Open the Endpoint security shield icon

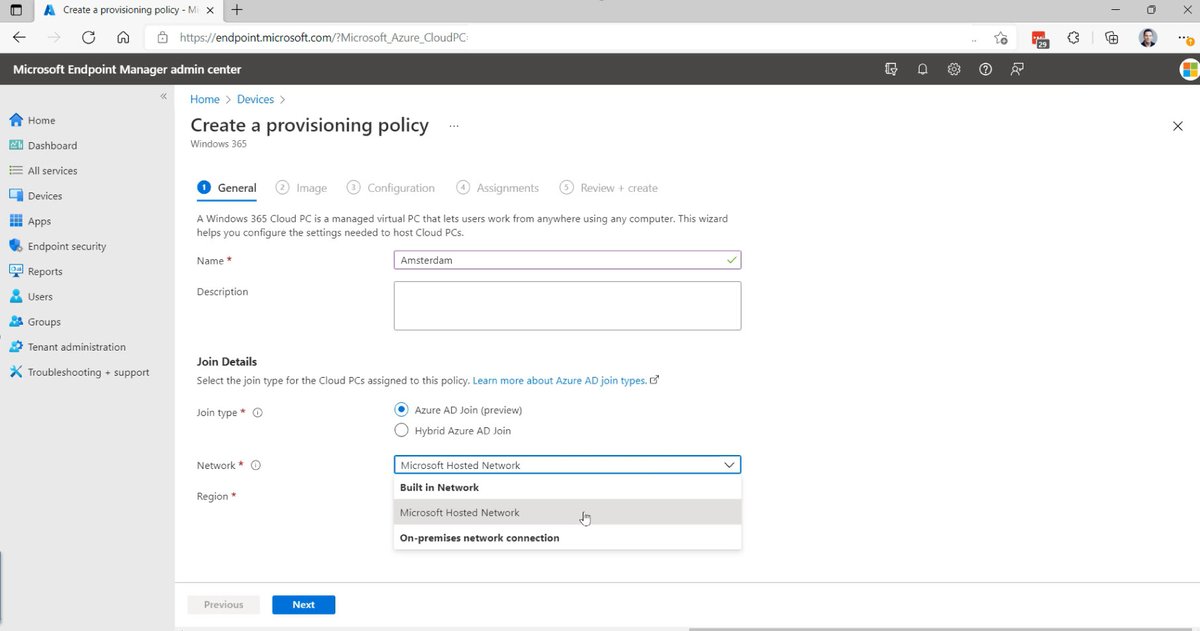16,246
